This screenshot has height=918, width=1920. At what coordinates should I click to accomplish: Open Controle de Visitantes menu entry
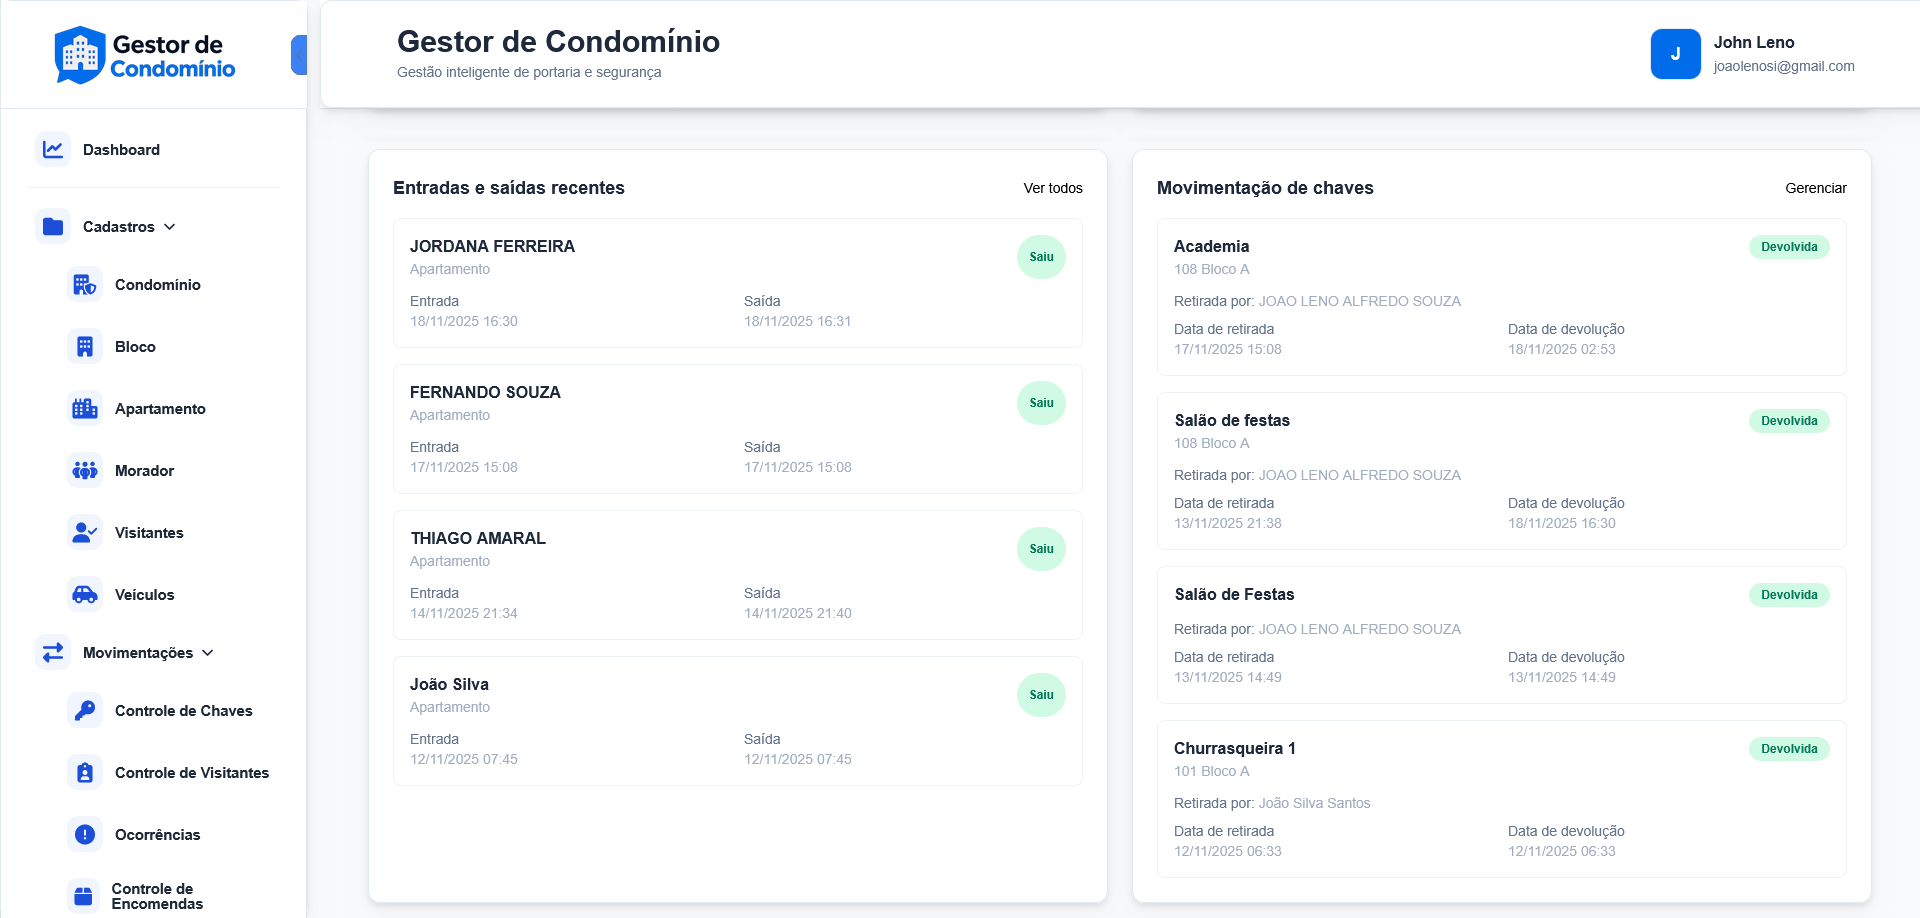[x=190, y=772]
